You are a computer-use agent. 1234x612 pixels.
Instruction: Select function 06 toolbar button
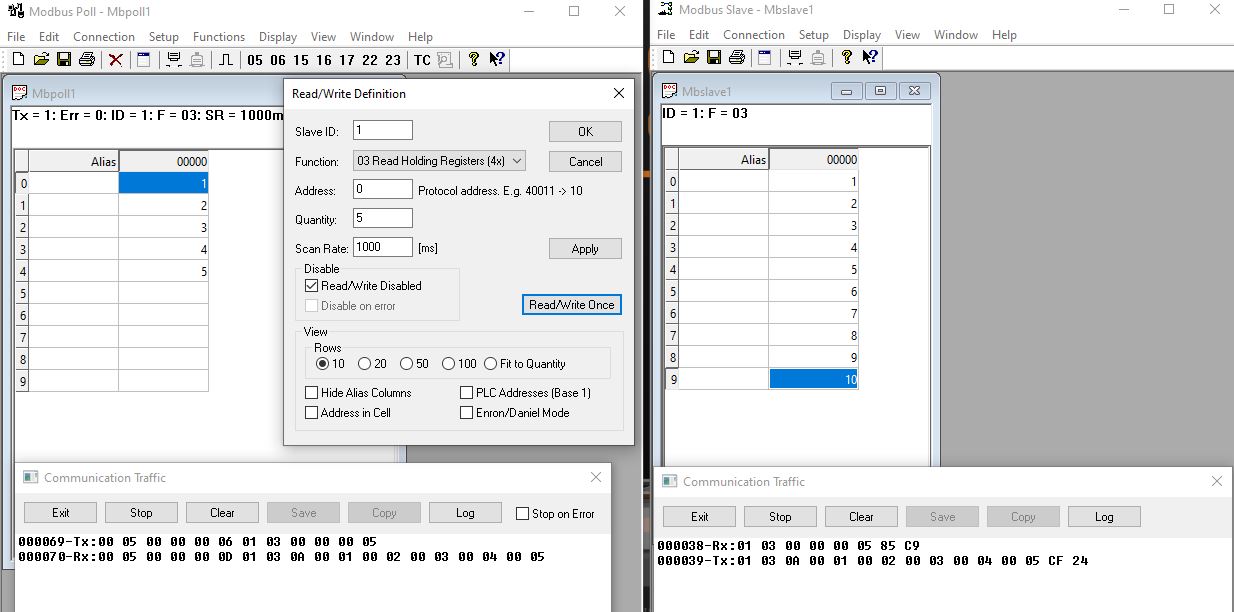click(278, 60)
